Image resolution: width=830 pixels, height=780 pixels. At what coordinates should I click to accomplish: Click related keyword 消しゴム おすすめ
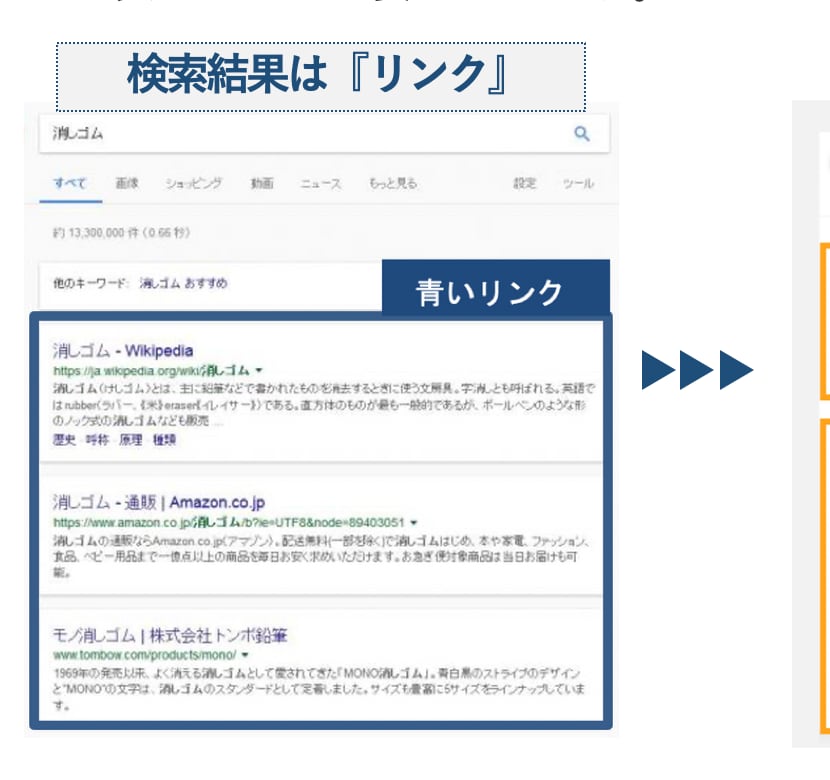click(x=183, y=283)
